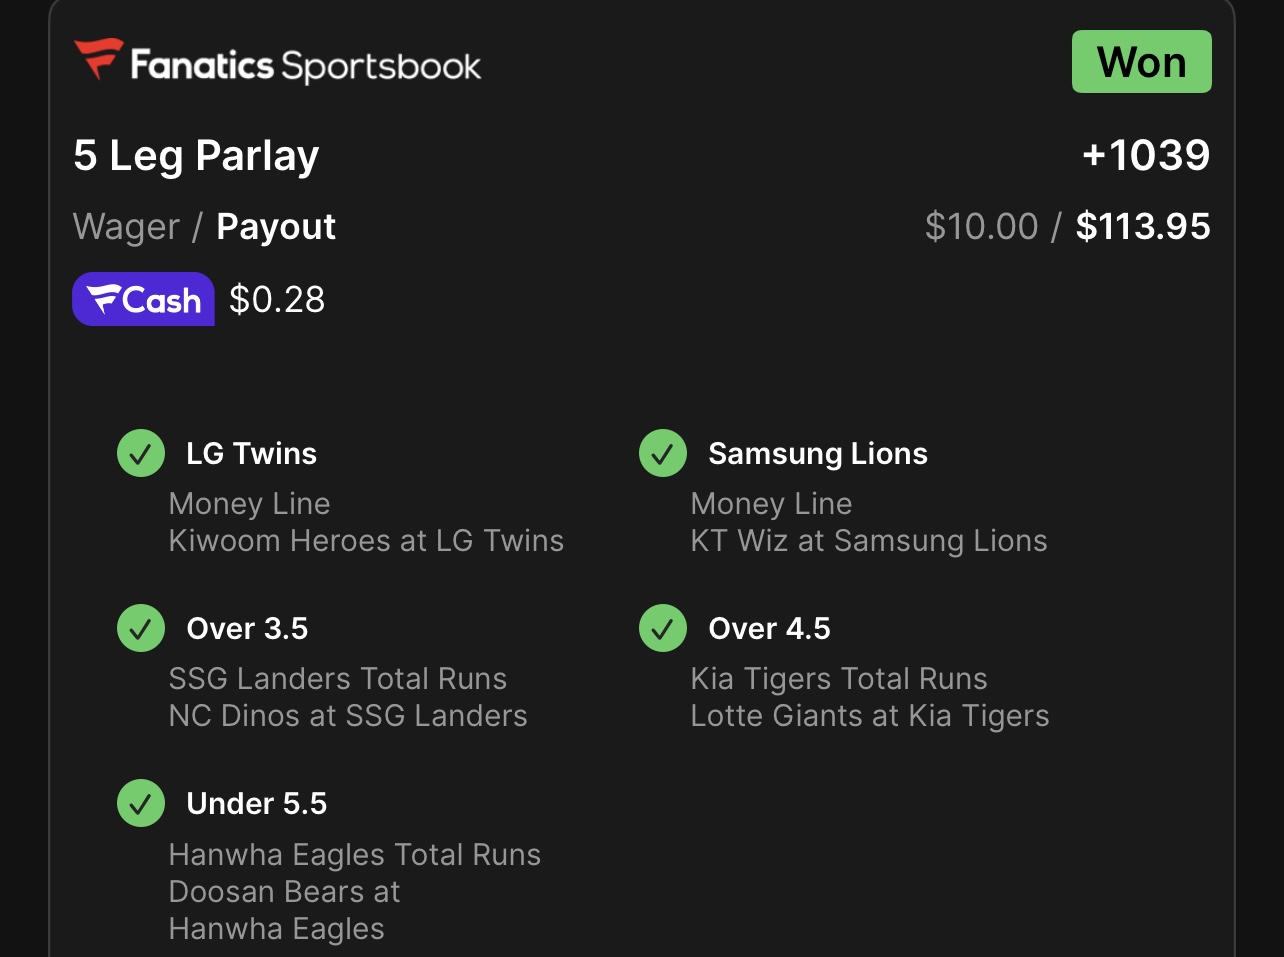This screenshot has height=957, width=1284.
Task: Select the Kia Tigers Total Runs market
Action: pyautogui.click(x=838, y=679)
